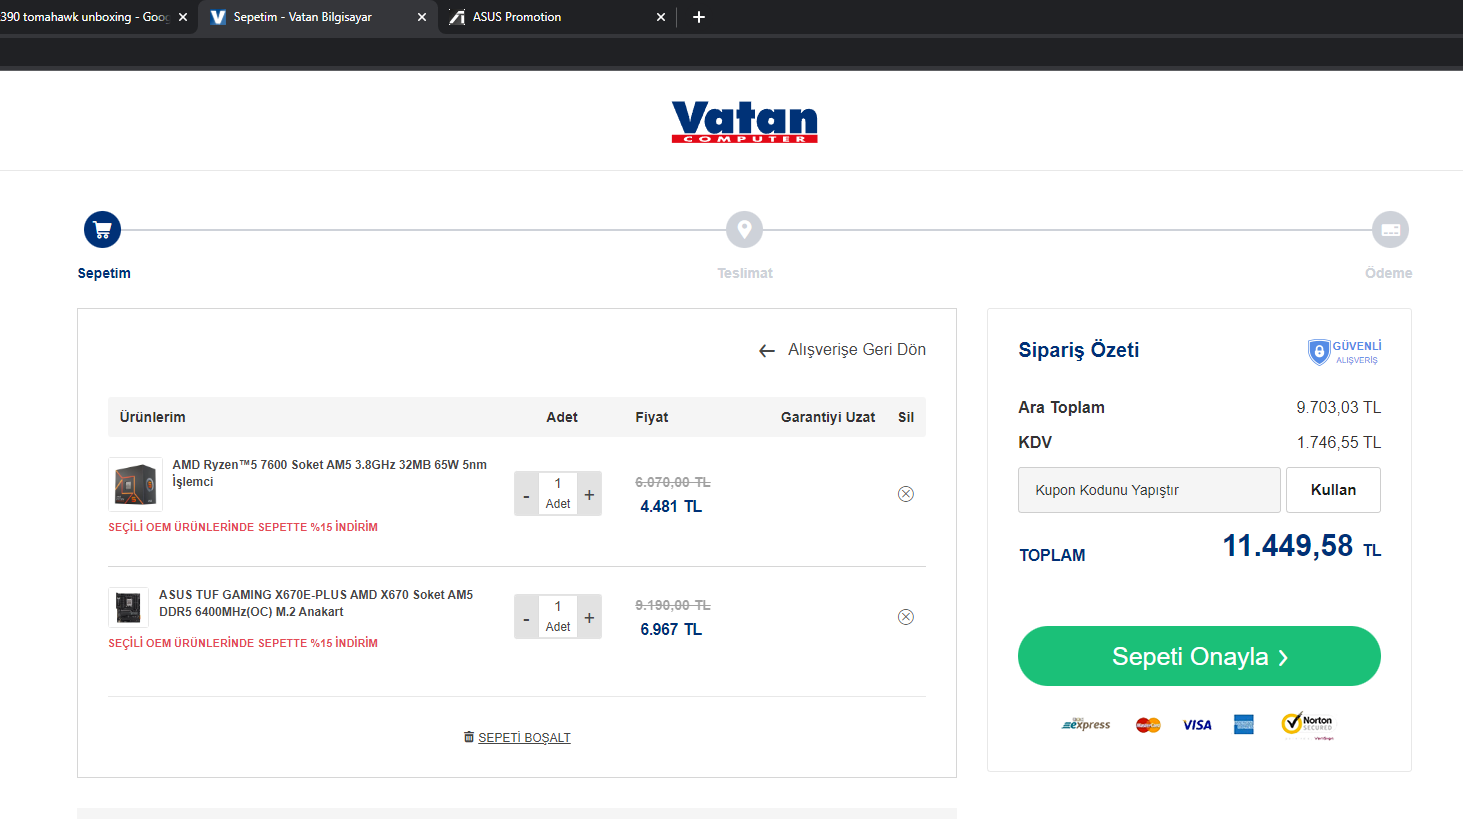Click the Ödeme step label

(x=1389, y=273)
